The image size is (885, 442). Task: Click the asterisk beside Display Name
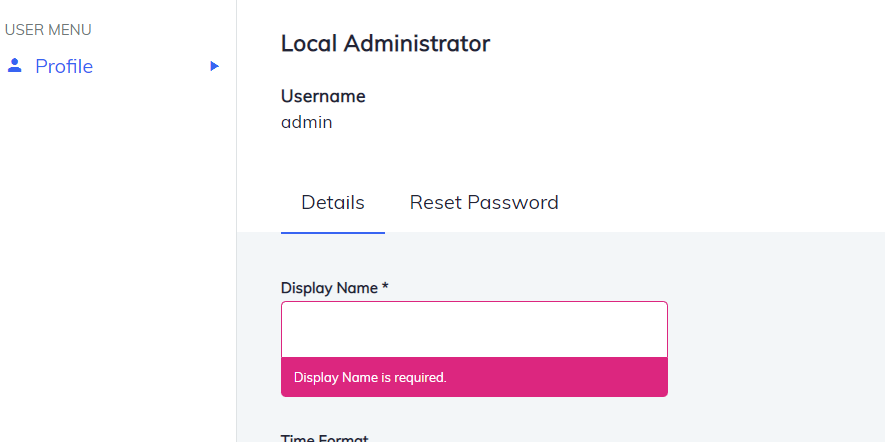(385, 287)
